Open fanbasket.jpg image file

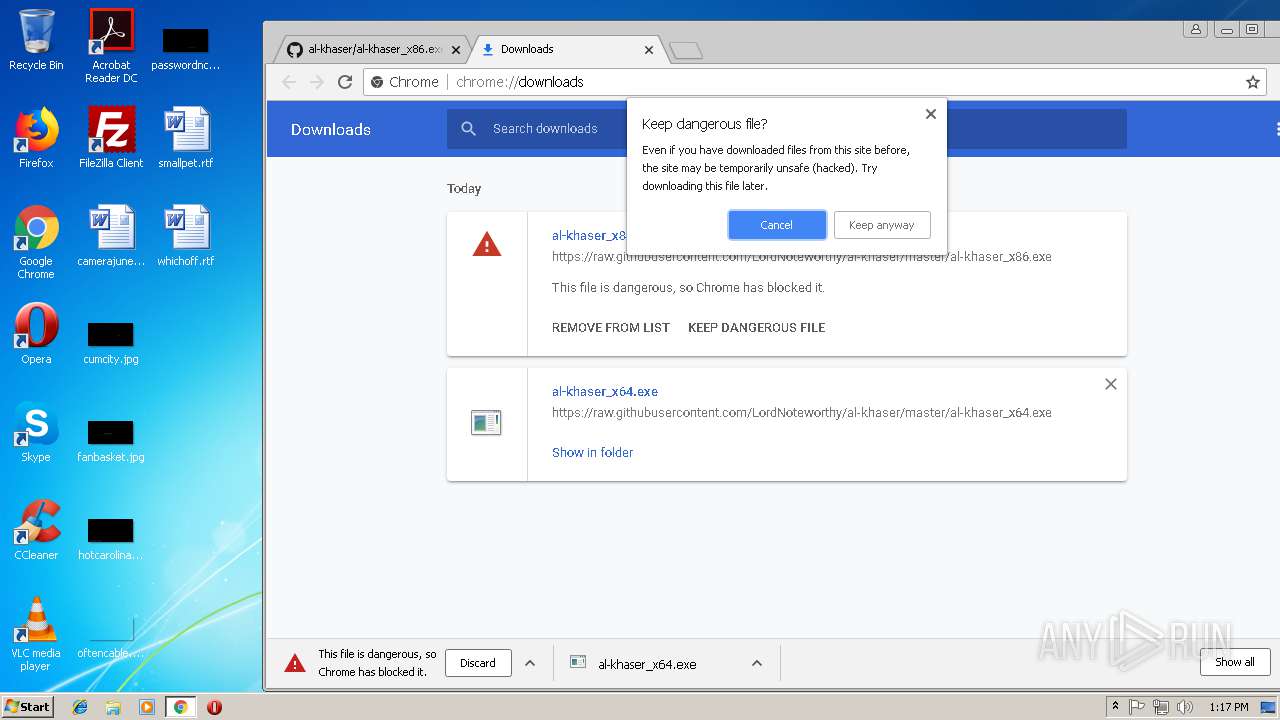click(111, 440)
